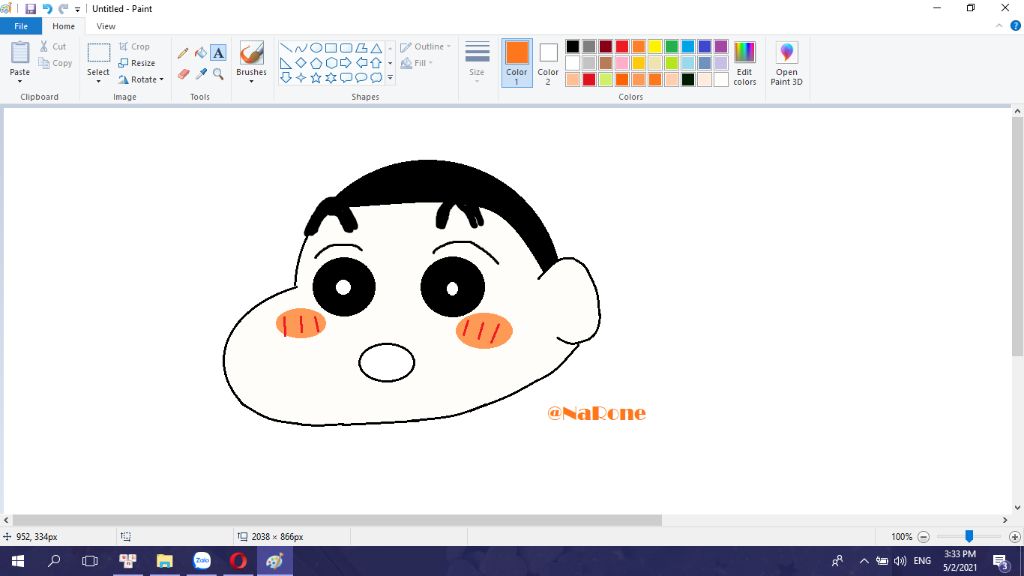Pick the Oval shape
1024x576 pixels.
coord(316,48)
